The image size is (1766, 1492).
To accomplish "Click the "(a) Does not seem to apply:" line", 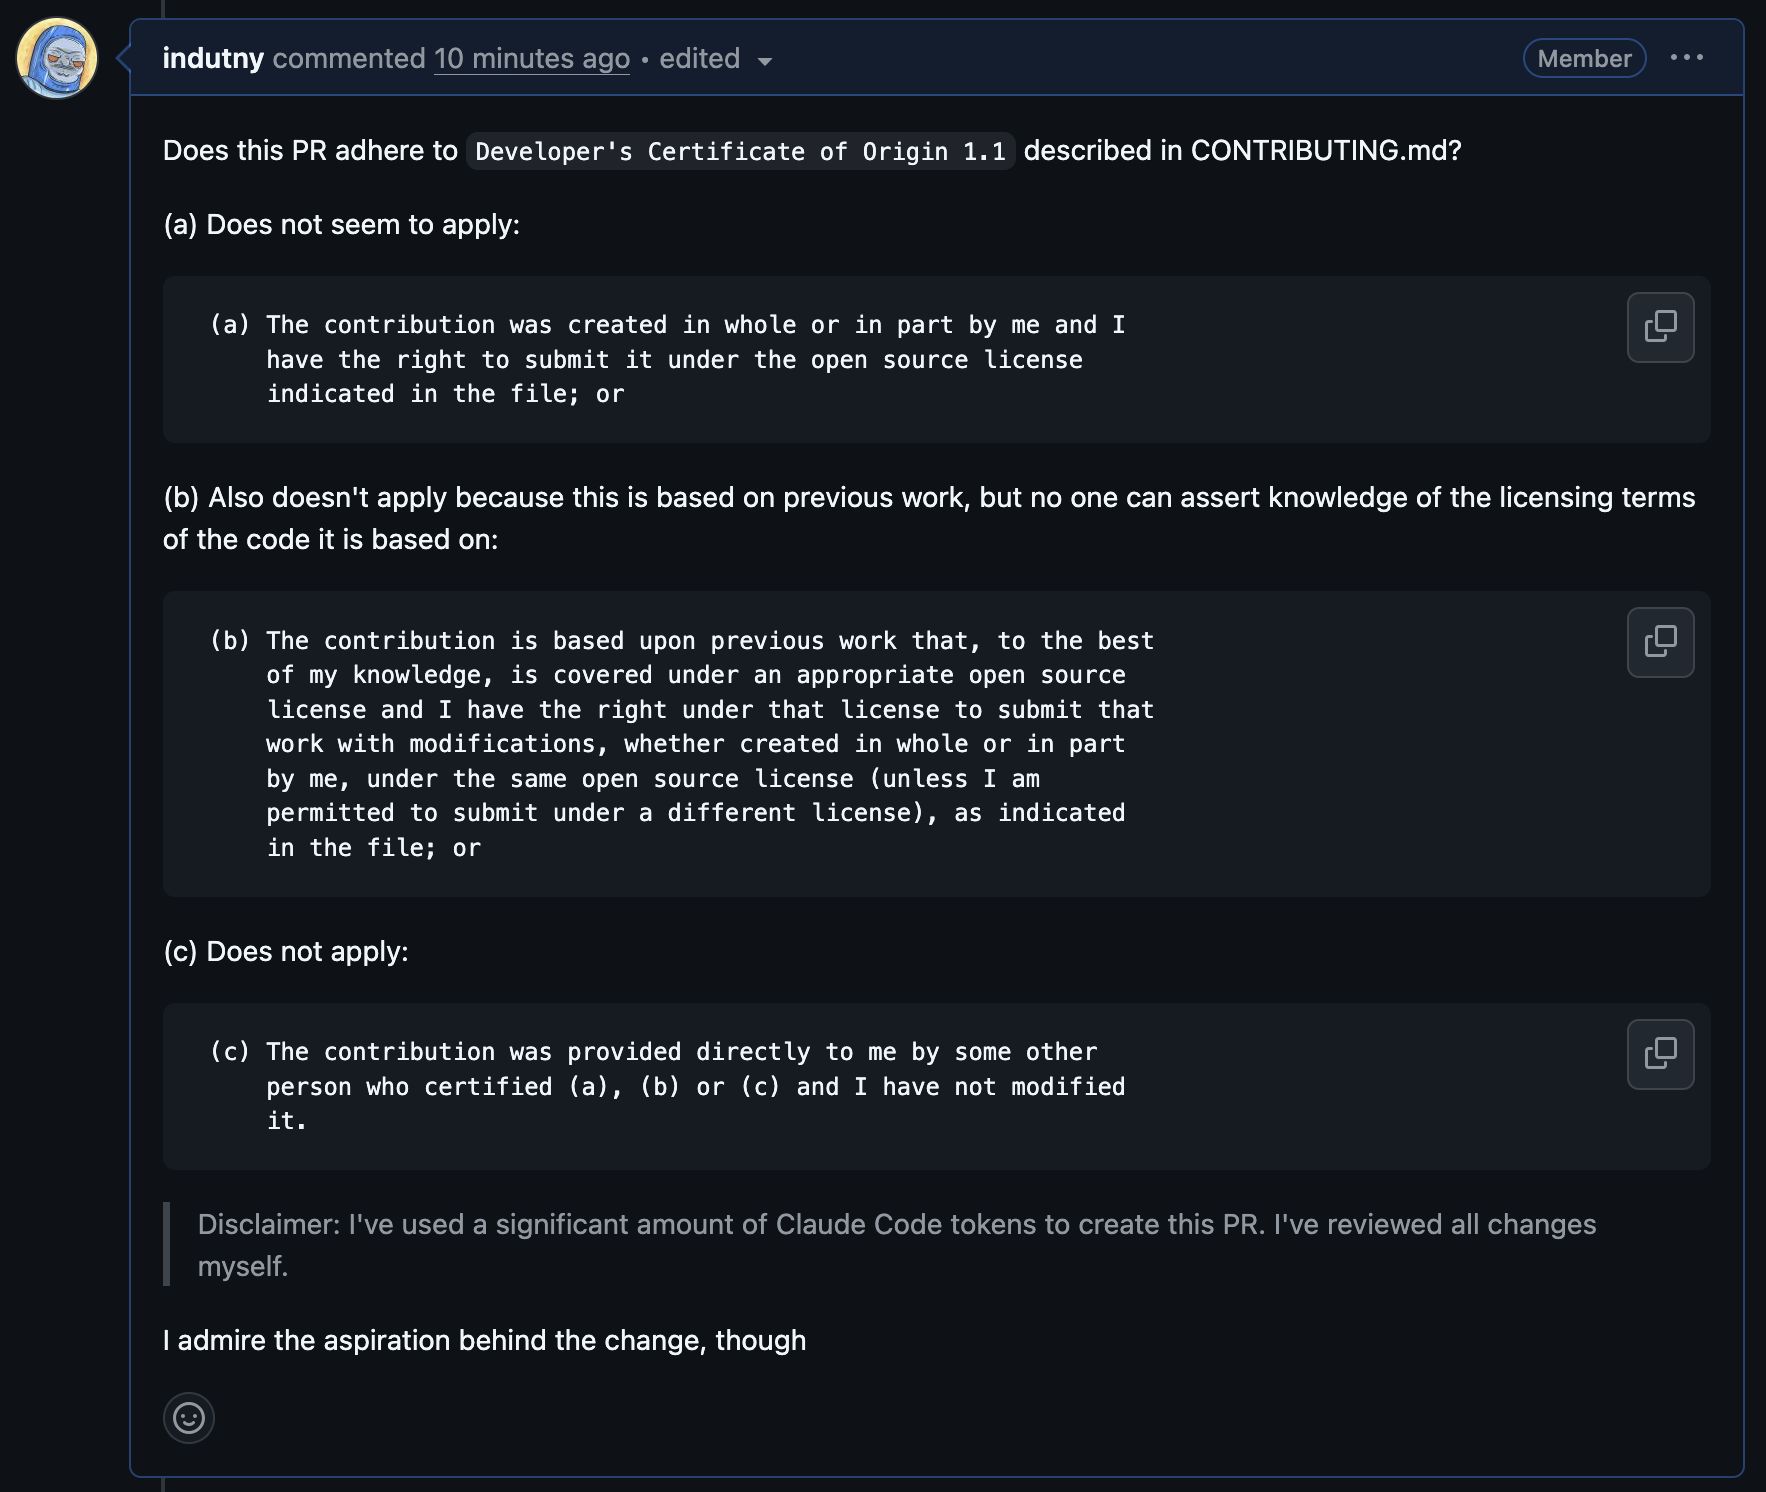I will coord(341,225).
